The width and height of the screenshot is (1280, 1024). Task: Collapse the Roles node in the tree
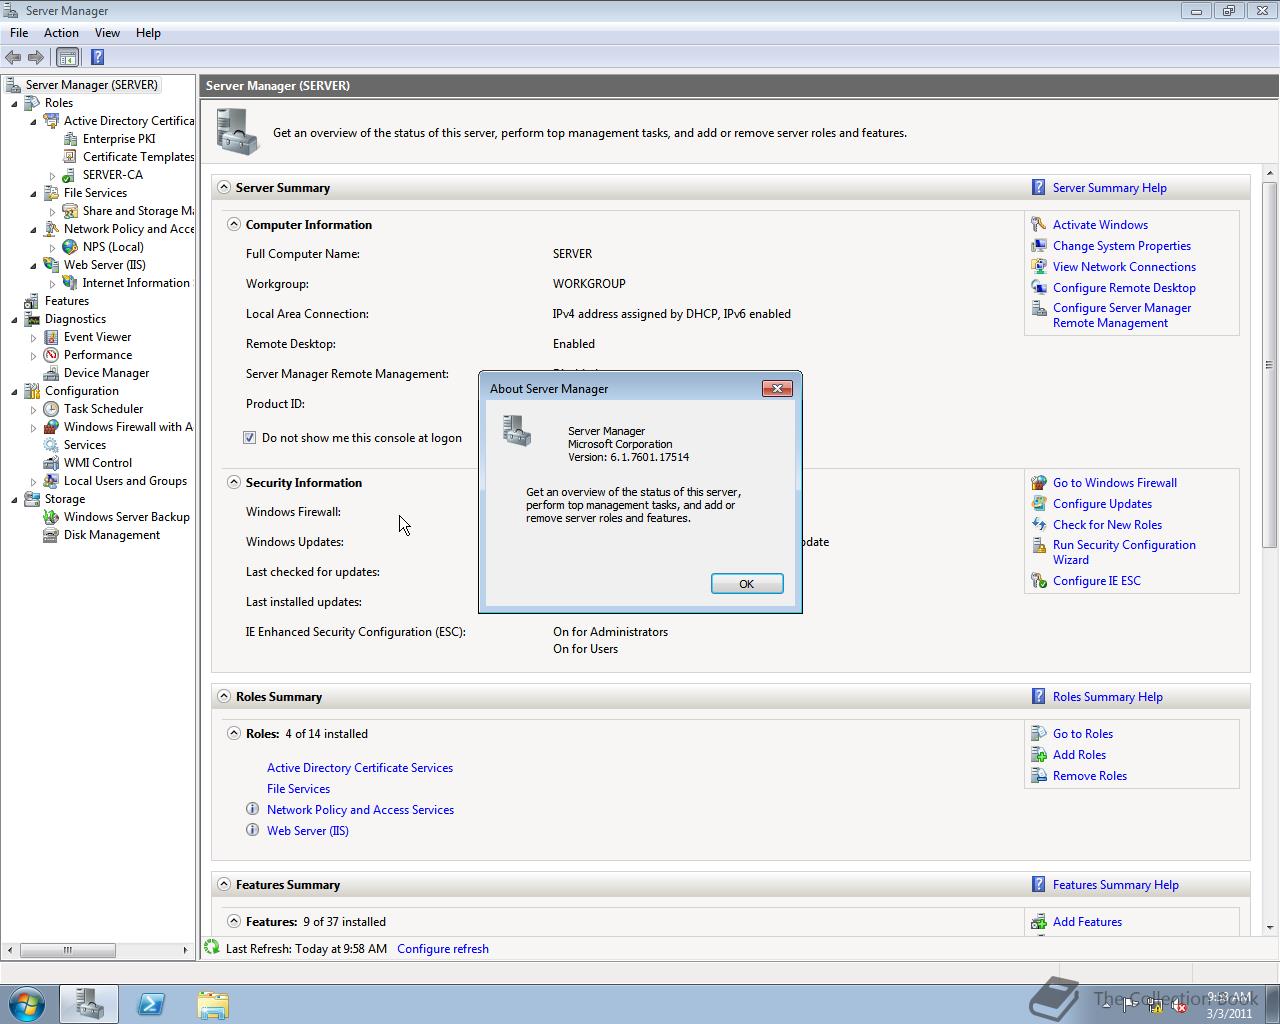pyautogui.click(x=14, y=103)
